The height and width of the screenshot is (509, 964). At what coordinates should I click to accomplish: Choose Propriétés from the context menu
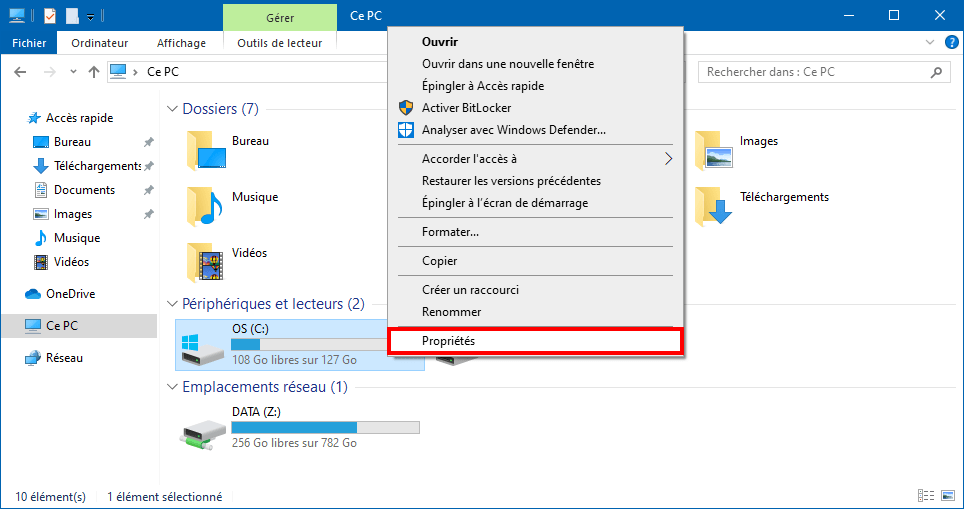pos(448,341)
